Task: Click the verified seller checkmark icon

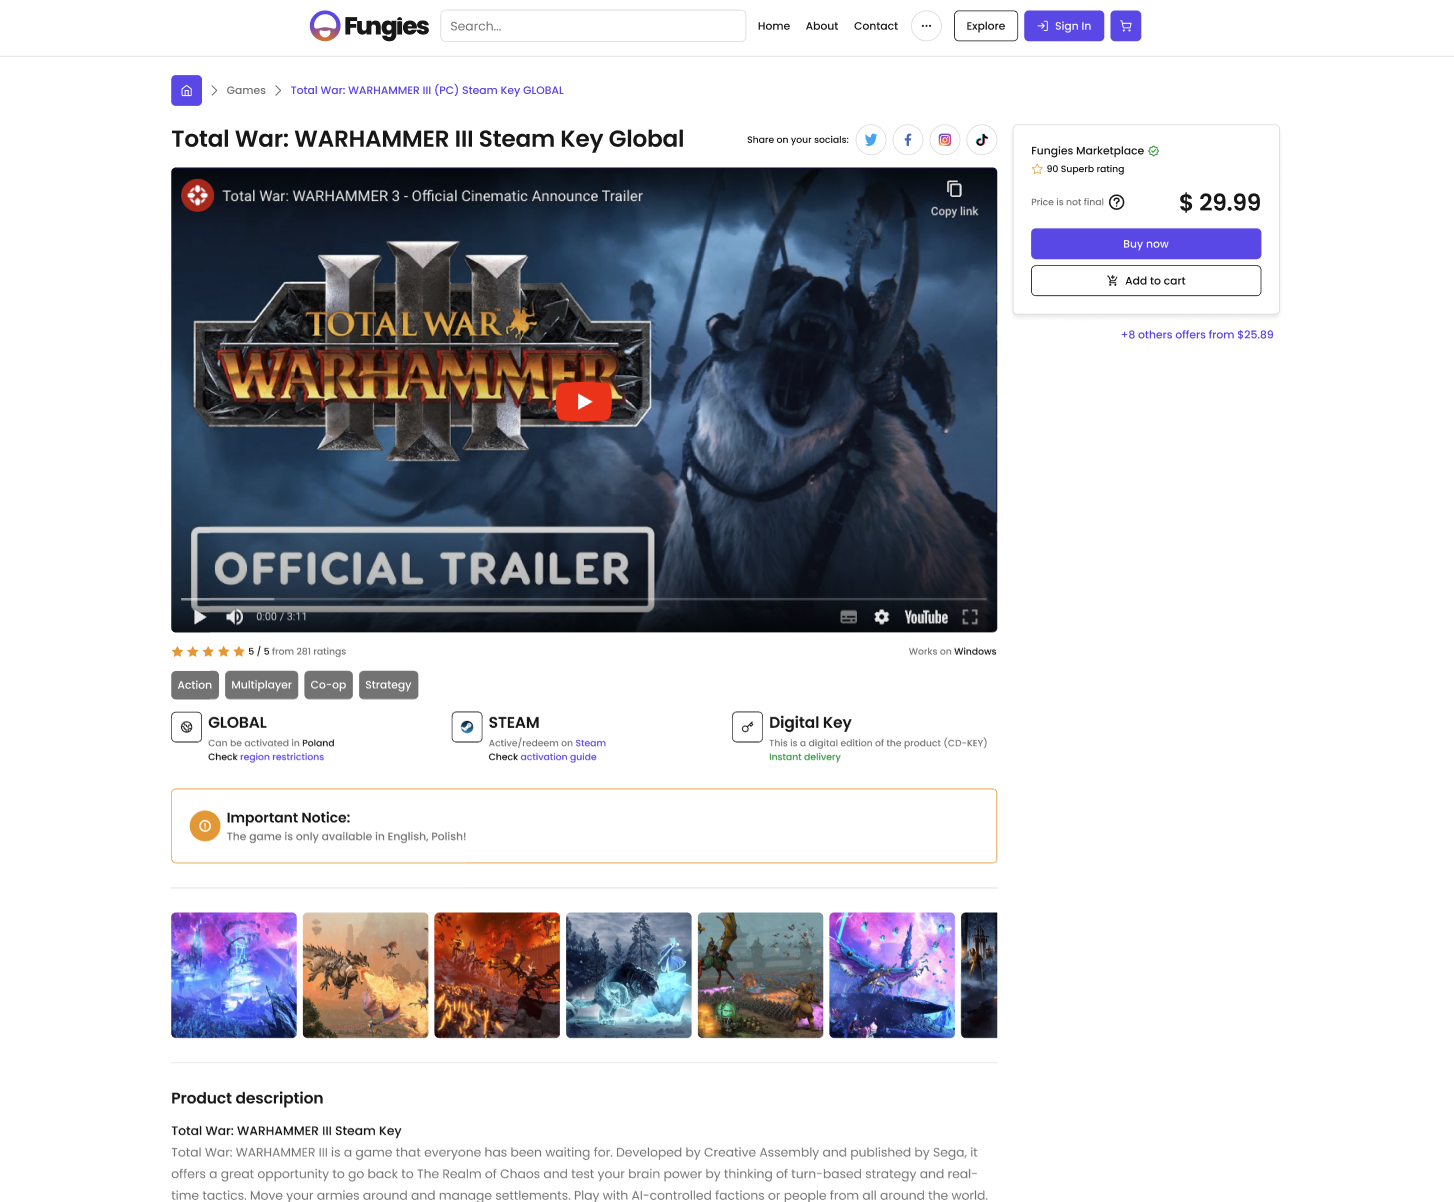Action: (x=1154, y=151)
